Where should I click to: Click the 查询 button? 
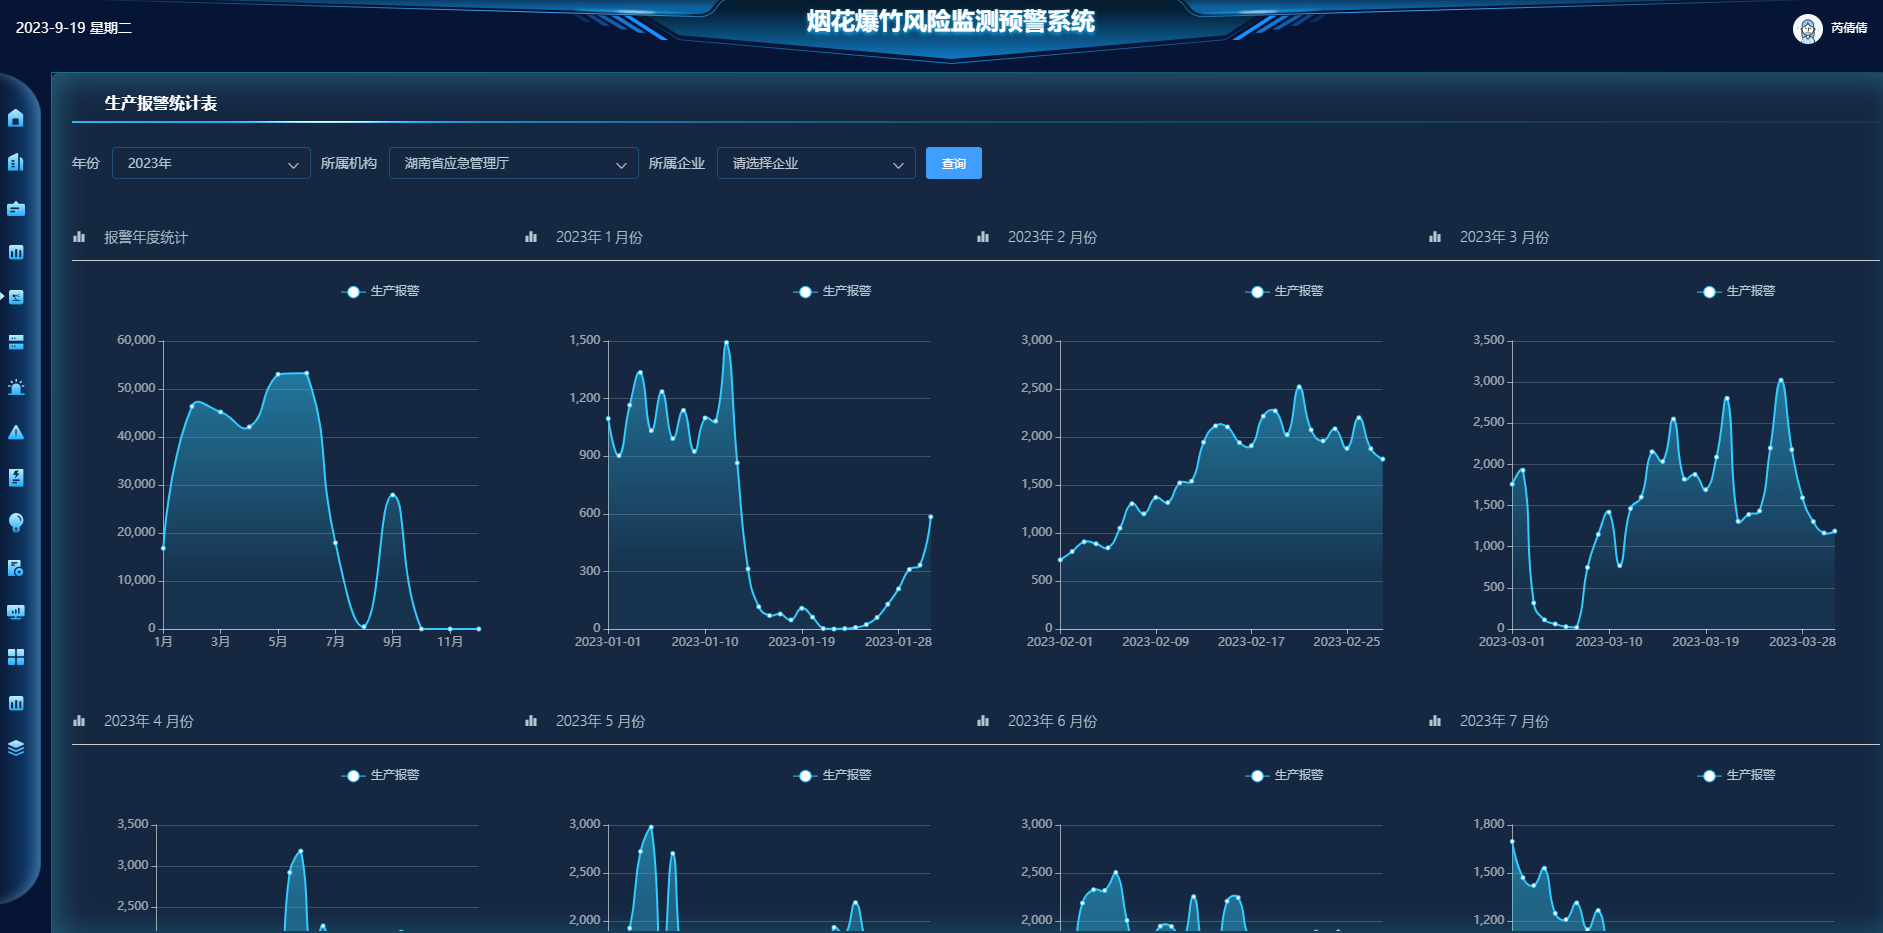click(954, 163)
